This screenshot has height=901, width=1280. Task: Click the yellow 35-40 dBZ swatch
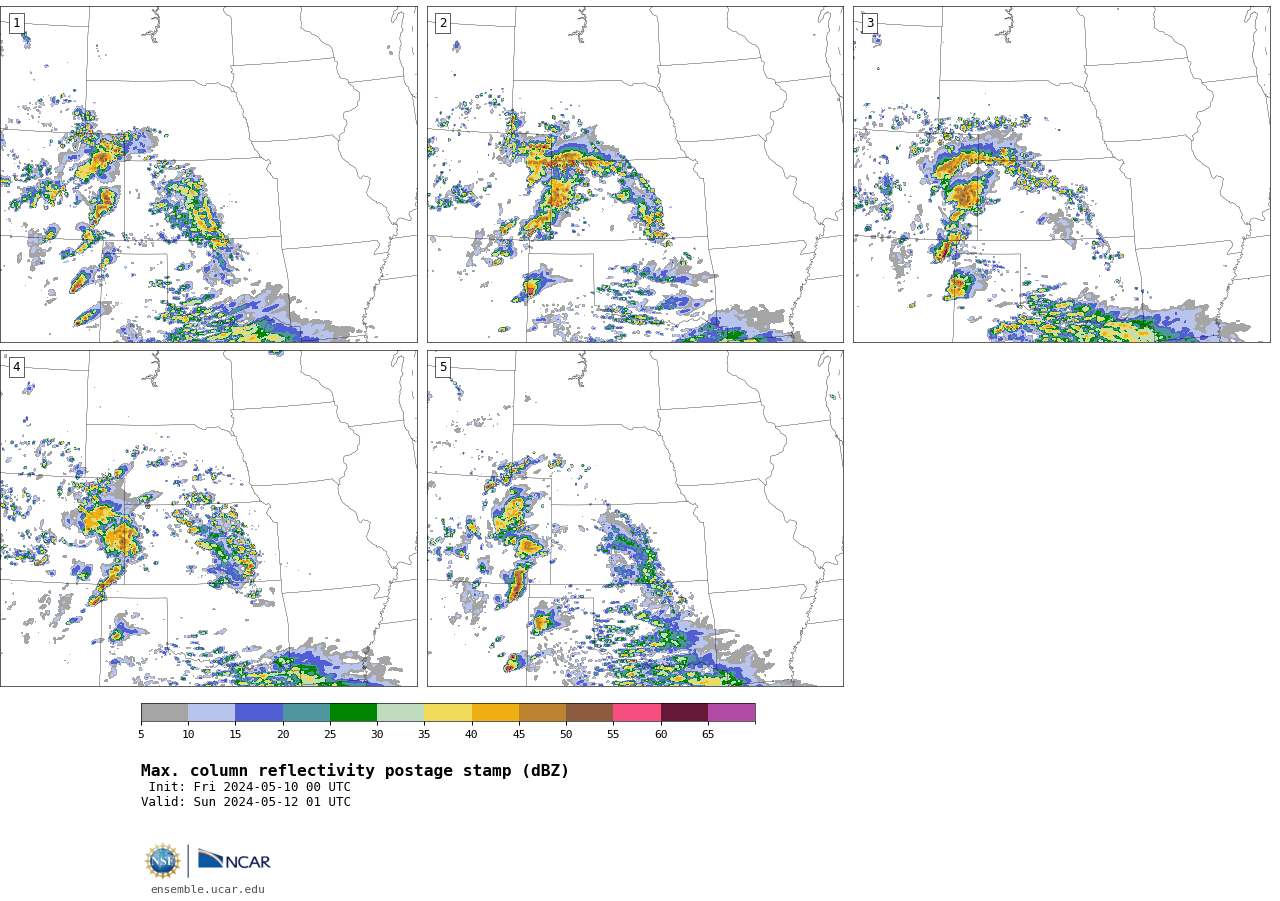448,712
